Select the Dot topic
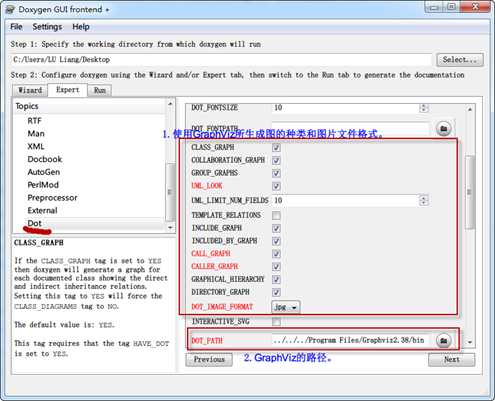The image size is (495, 401). coord(34,223)
